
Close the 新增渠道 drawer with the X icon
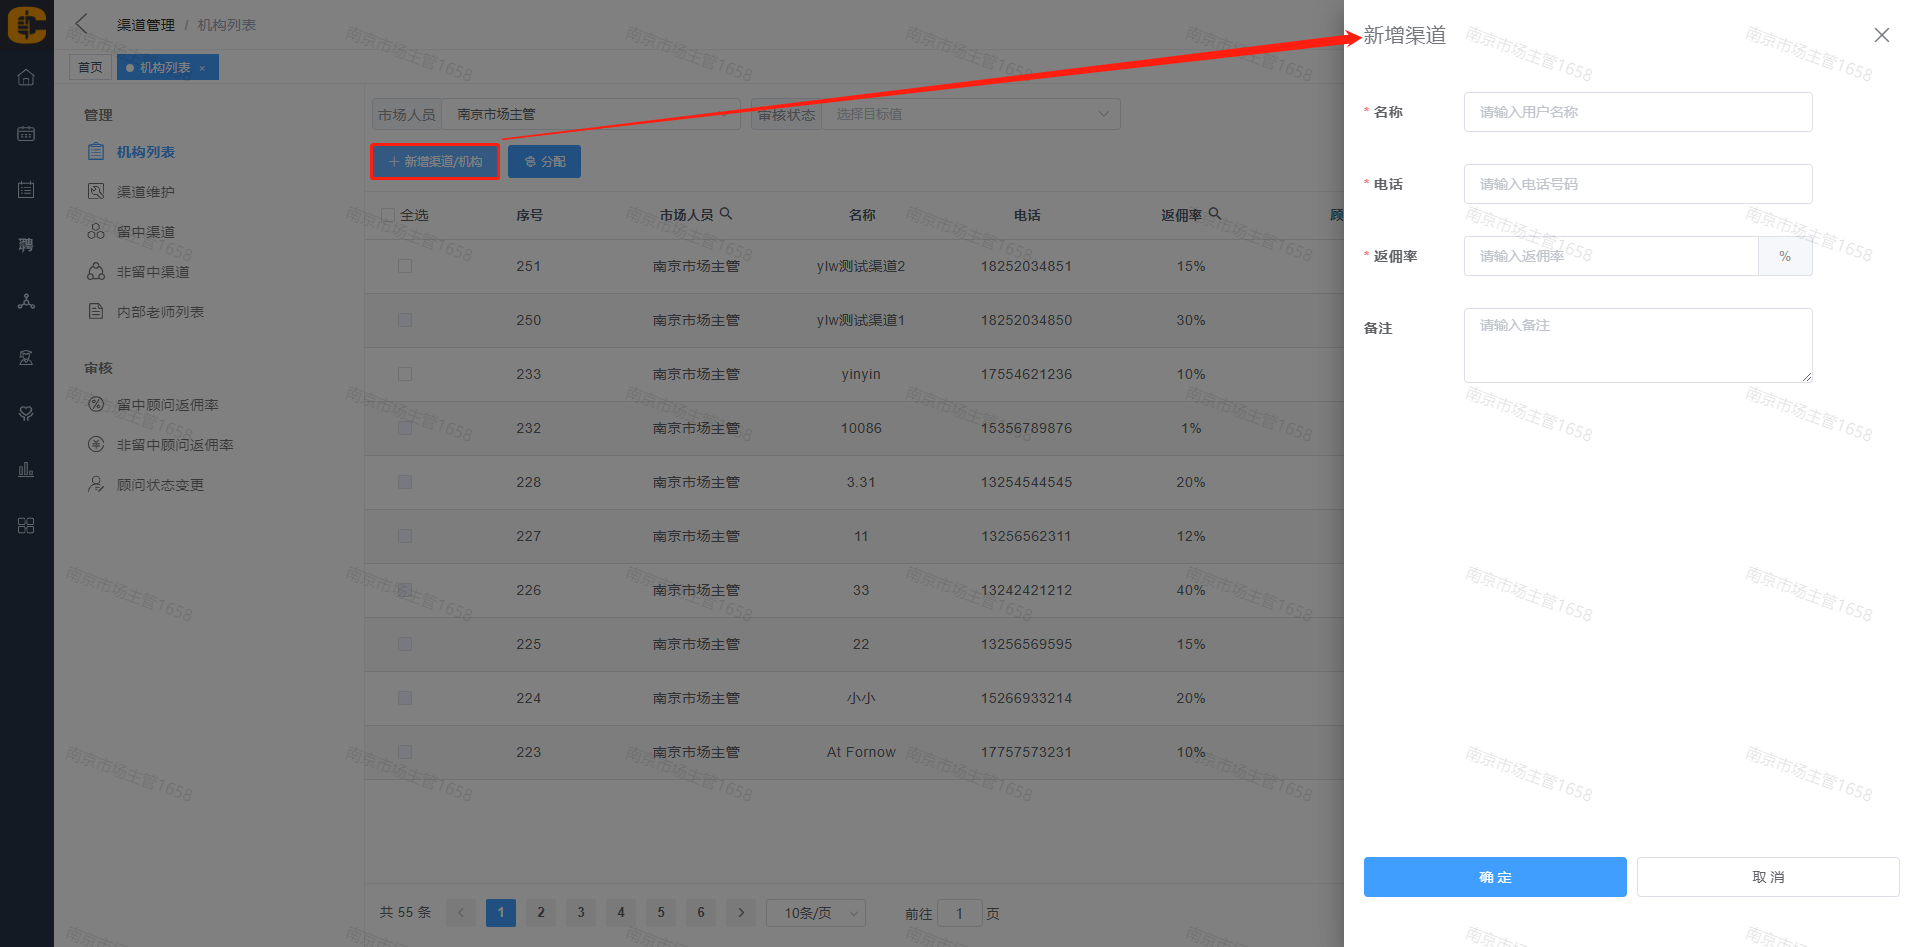click(1881, 35)
